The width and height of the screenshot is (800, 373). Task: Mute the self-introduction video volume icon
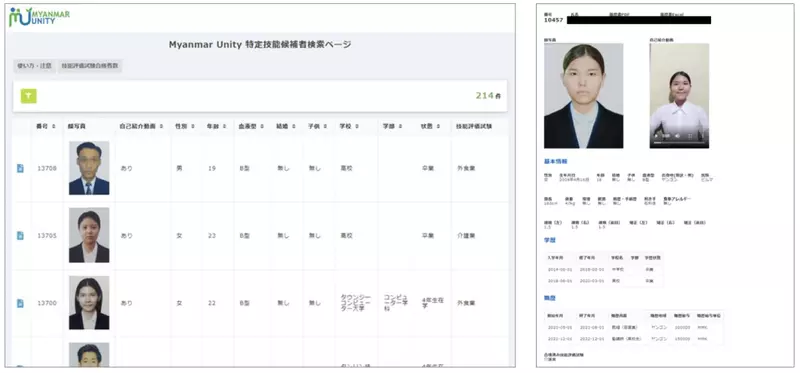pos(678,136)
